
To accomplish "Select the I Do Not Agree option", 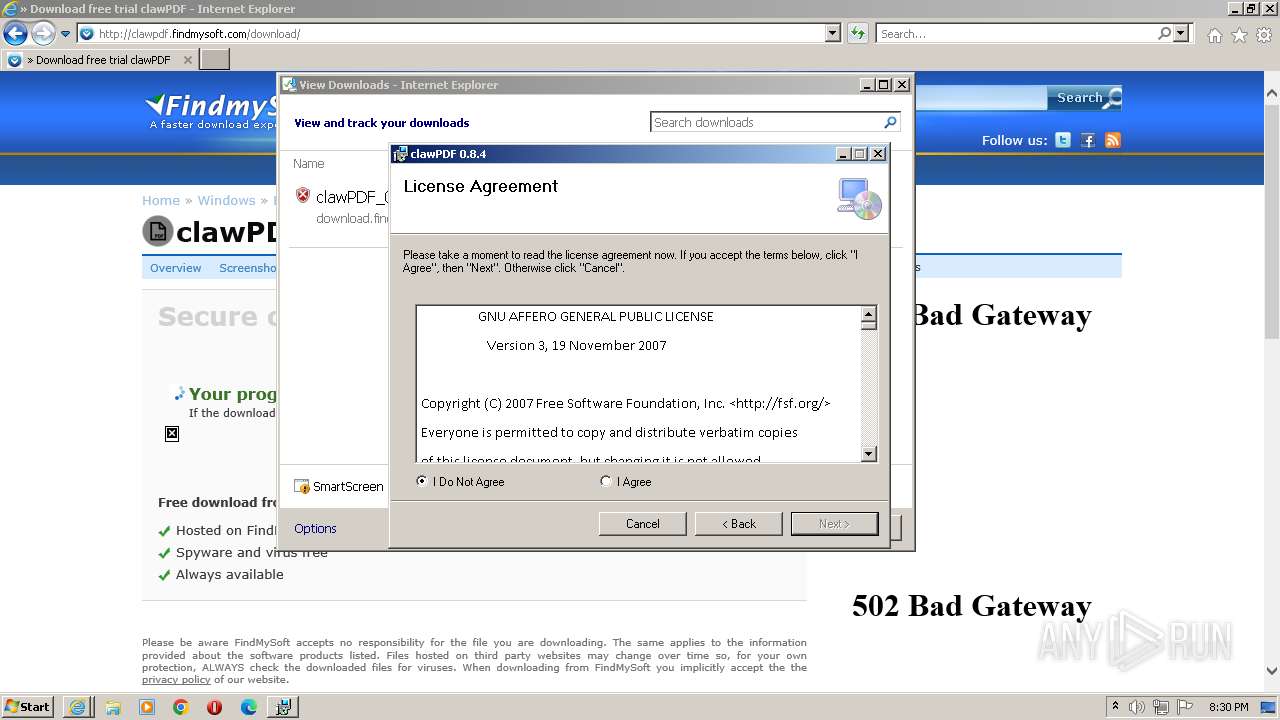I will [421, 482].
